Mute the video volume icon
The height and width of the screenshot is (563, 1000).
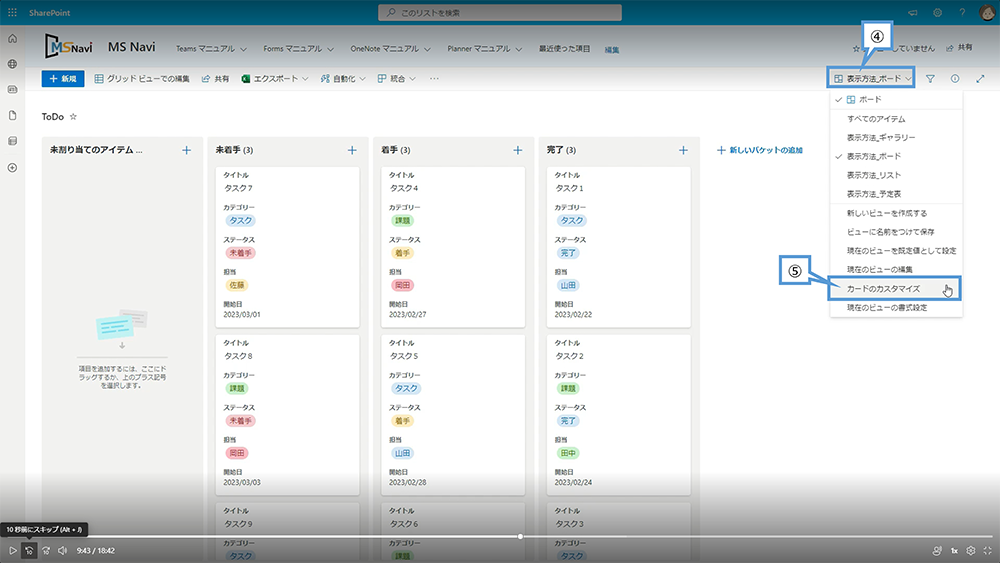point(62,550)
